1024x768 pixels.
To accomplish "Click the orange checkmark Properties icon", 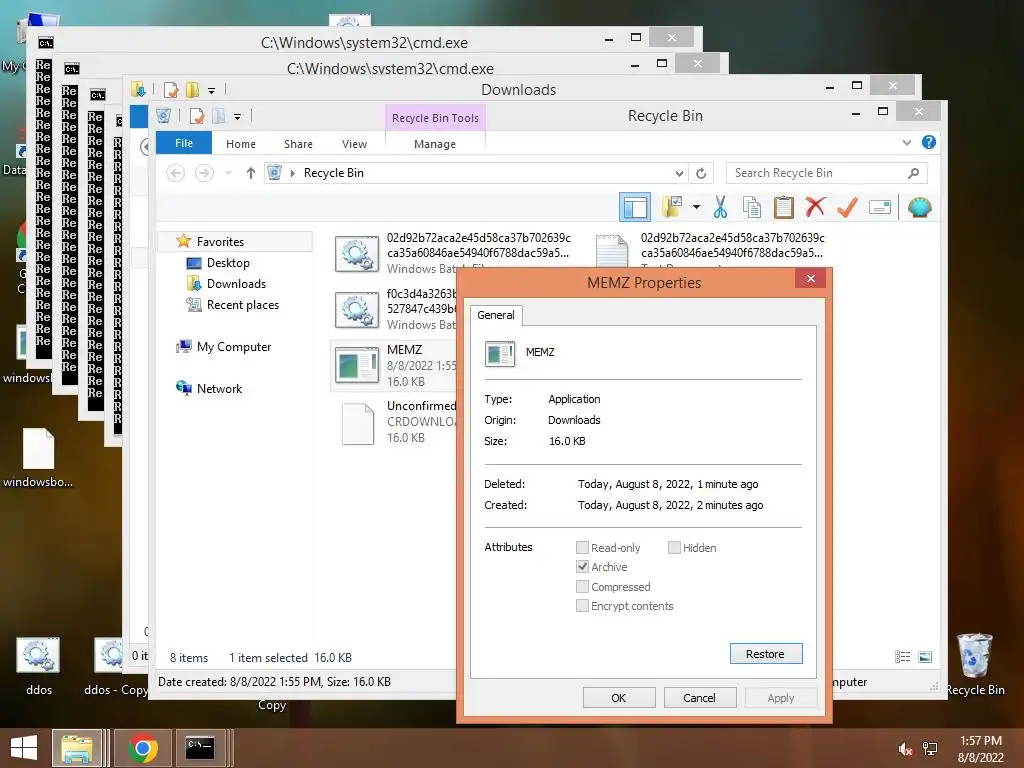I will (x=847, y=208).
